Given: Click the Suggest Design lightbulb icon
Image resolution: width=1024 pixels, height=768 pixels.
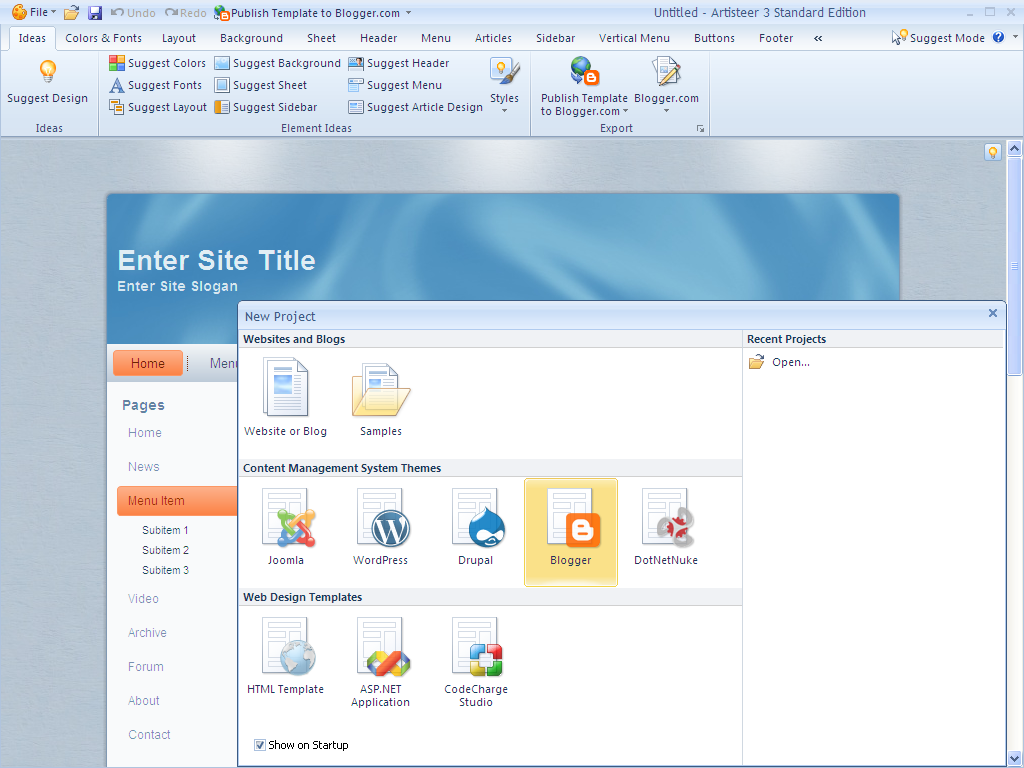Looking at the screenshot, I should coord(48,71).
